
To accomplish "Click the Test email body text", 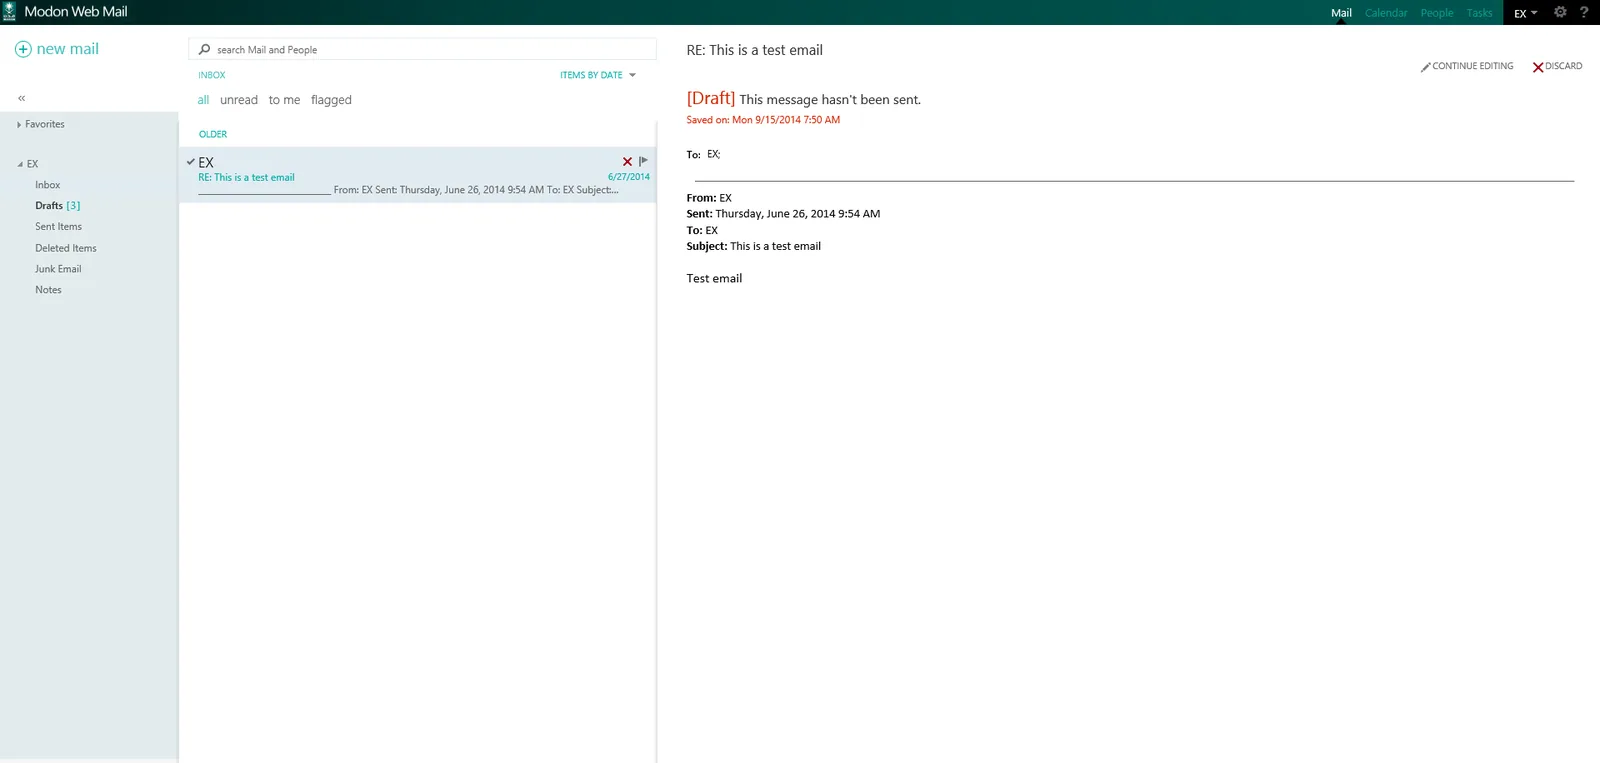I will [714, 279].
